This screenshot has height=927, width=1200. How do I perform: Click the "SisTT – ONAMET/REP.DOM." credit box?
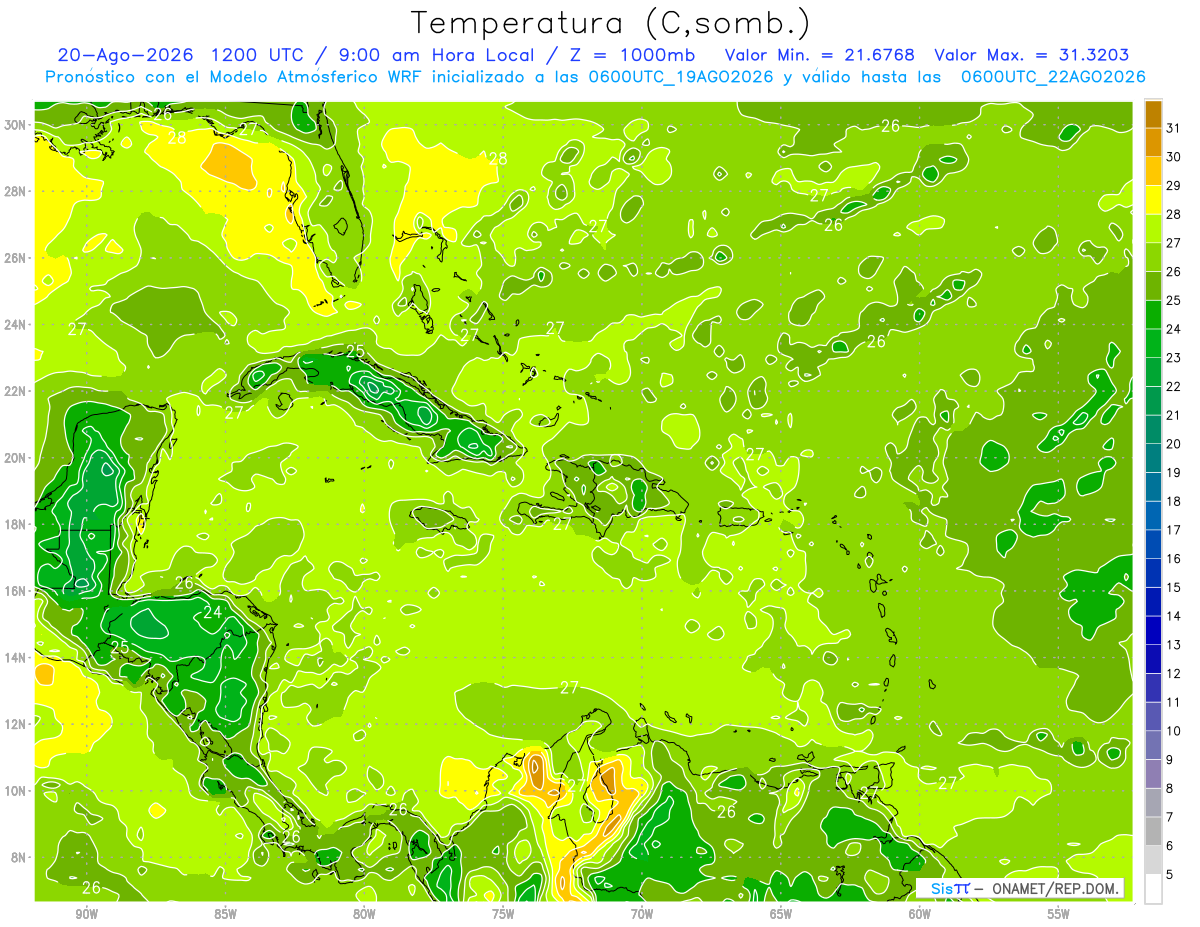(1020, 888)
